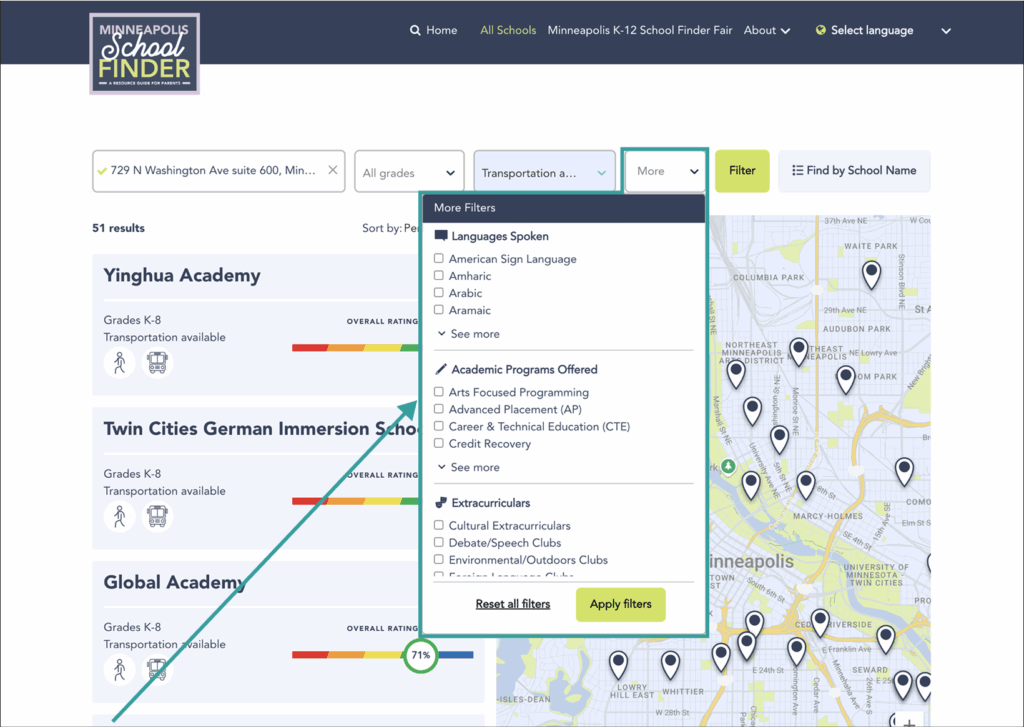Click the globe icon by Select language
Image resolution: width=1024 pixels, height=727 pixels.
[821, 31]
